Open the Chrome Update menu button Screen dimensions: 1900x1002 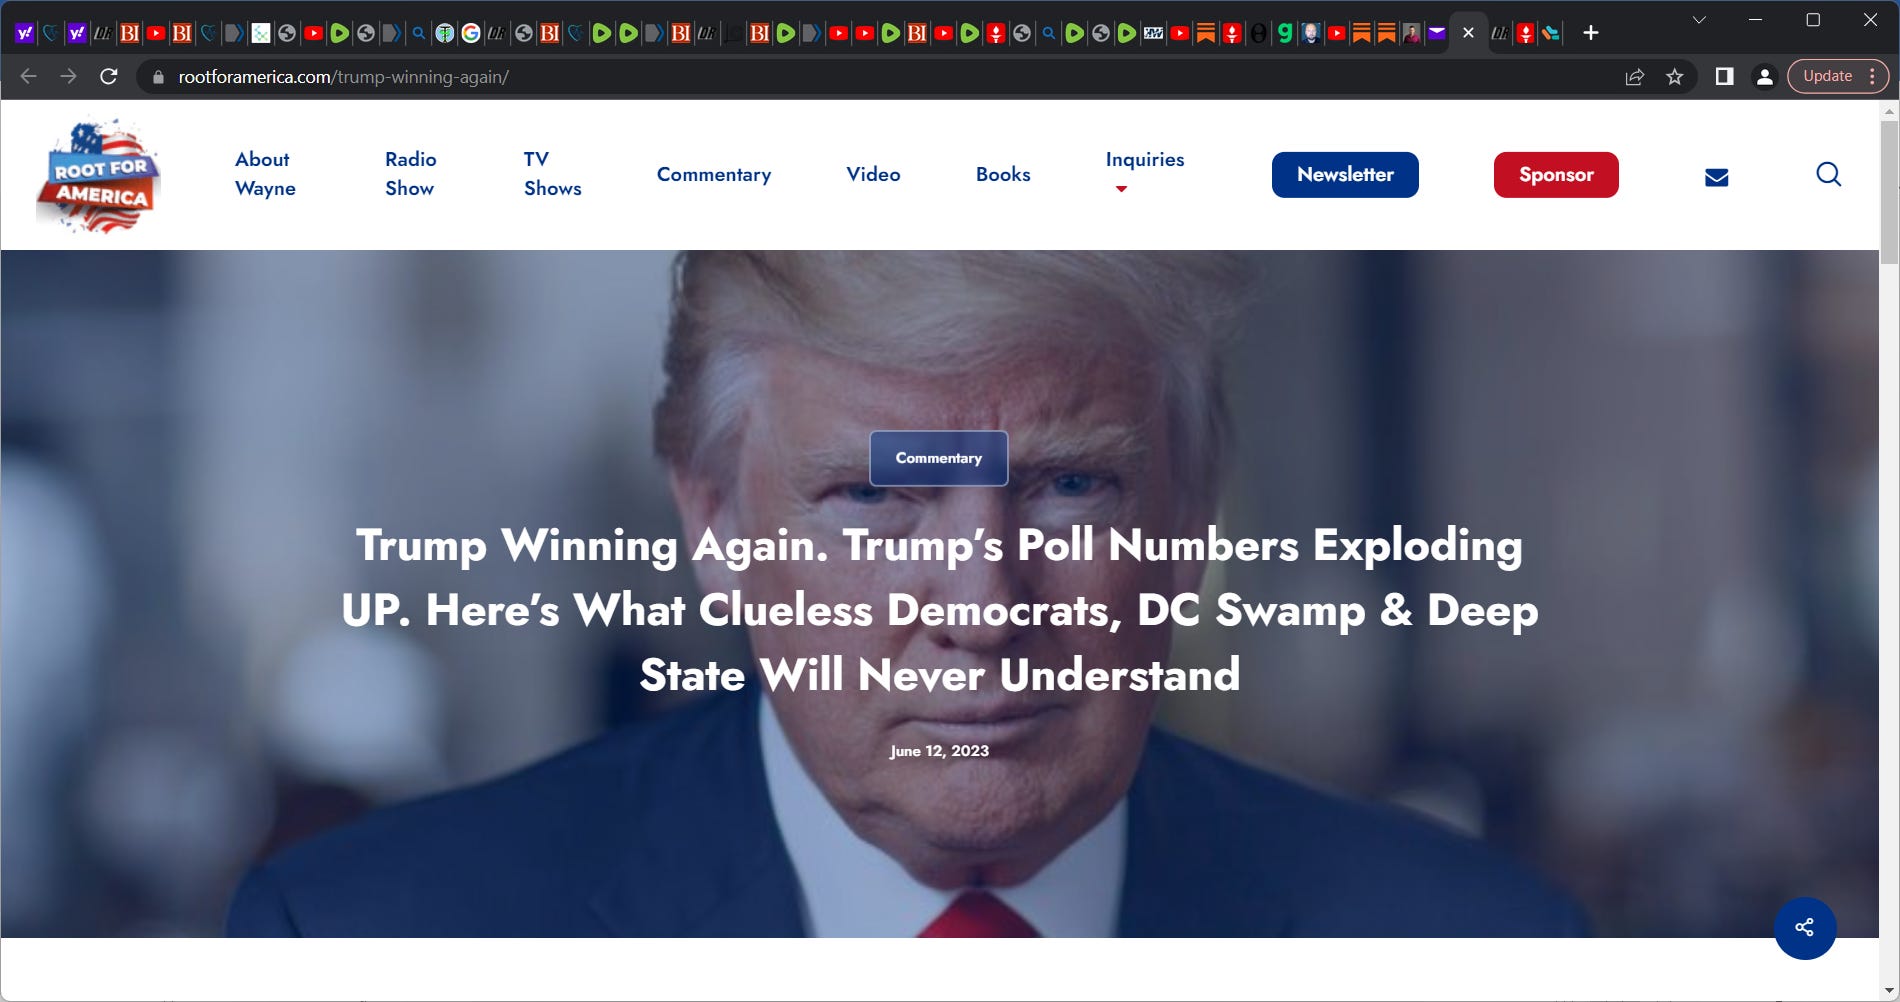pyautogui.click(x=1838, y=76)
